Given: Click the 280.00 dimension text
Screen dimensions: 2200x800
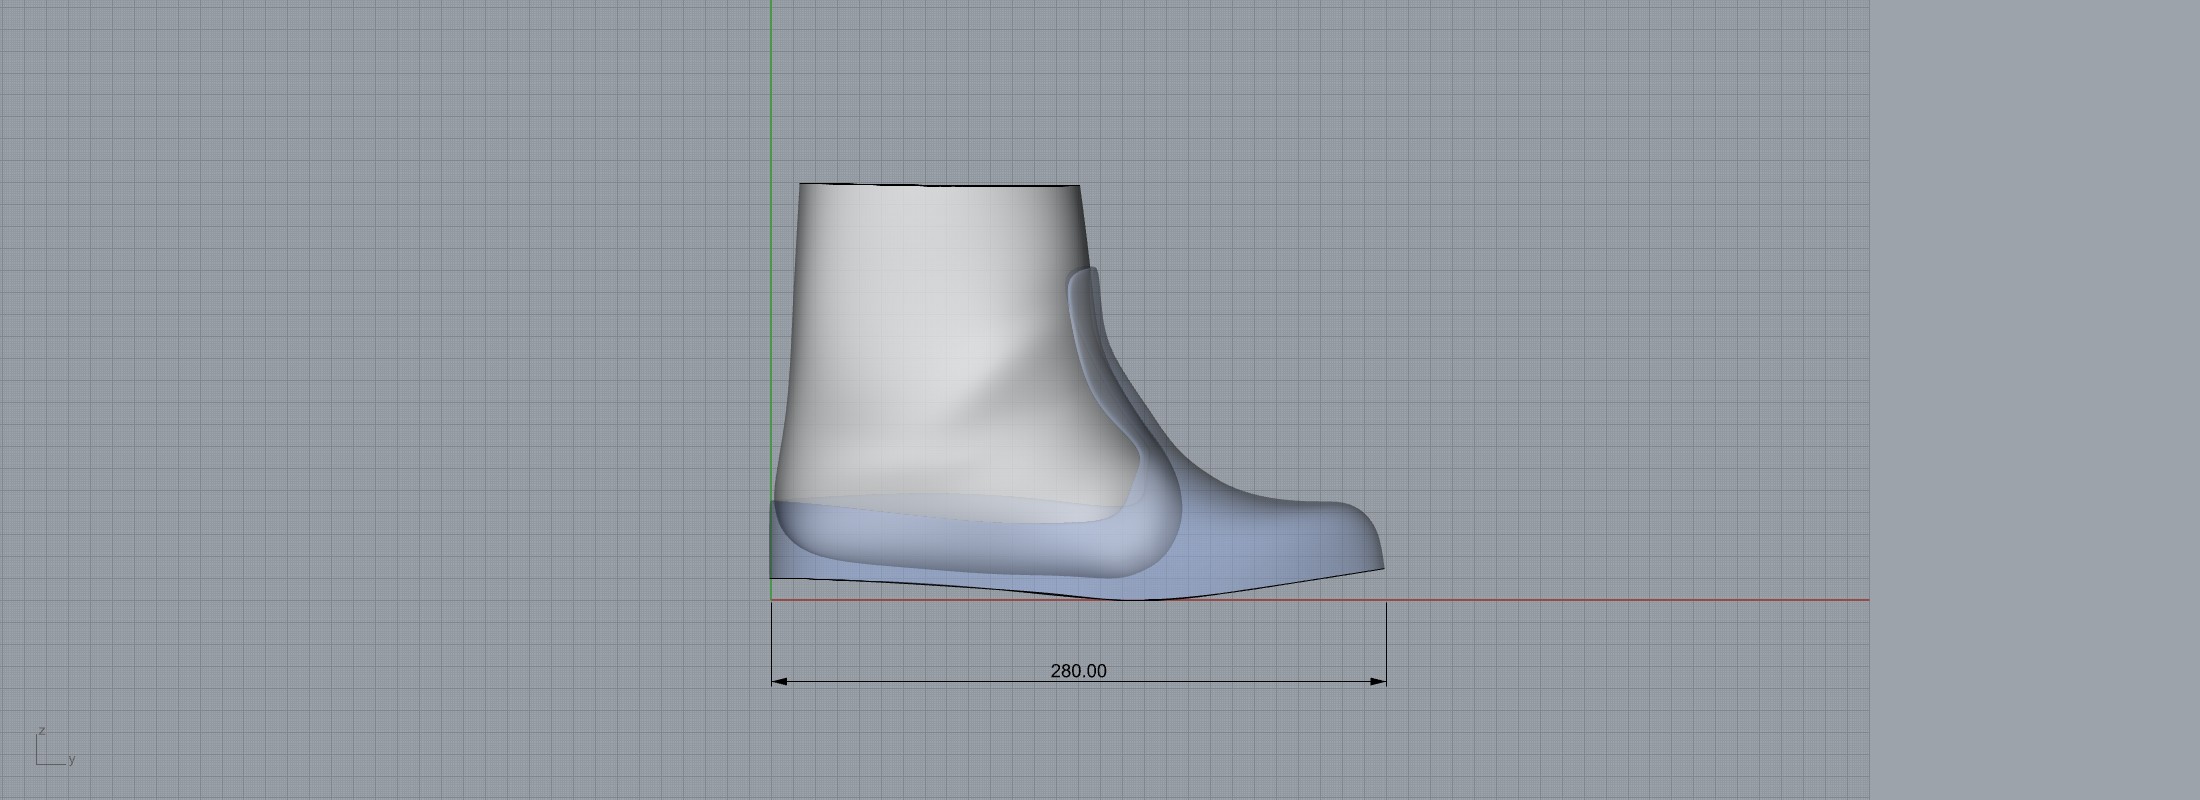Looking at the screenshot, I should pos(1078,671).
